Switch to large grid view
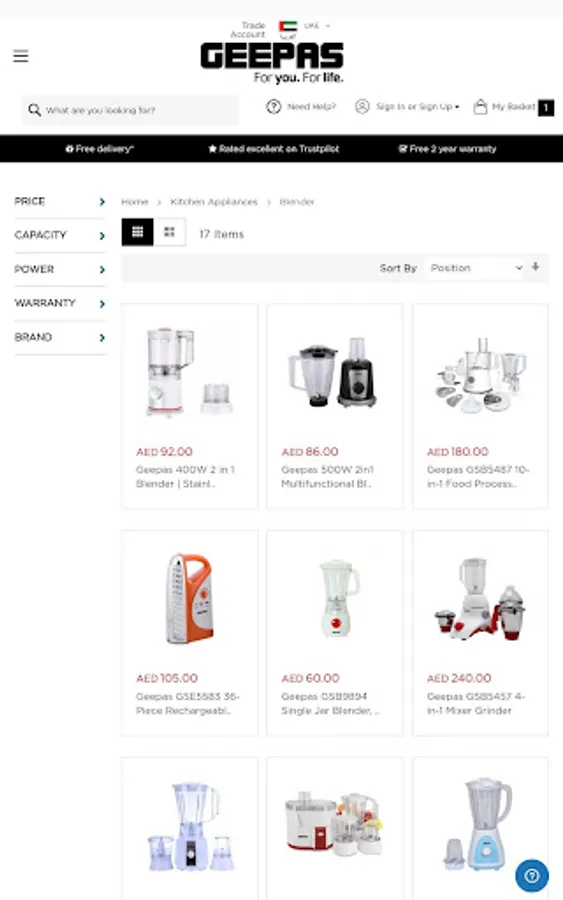 pyautogui.click(x=169, y=232)
